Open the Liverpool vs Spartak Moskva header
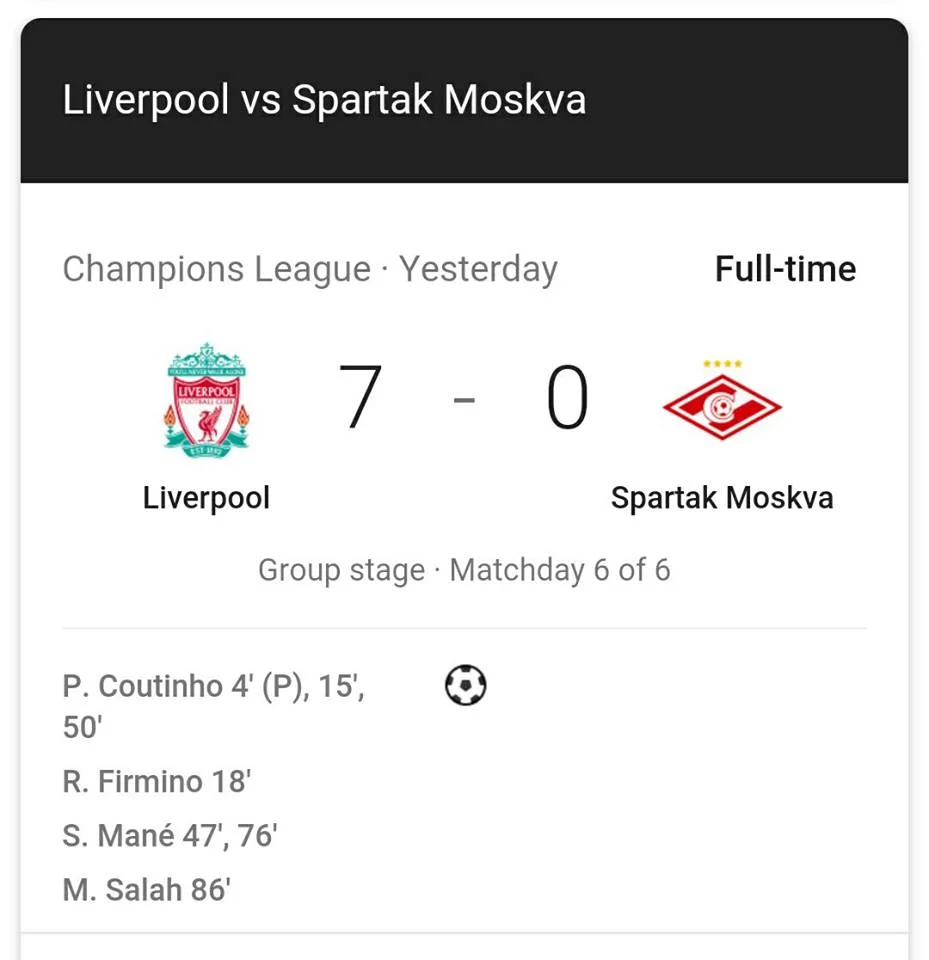Screen dimensions: 929x960 (324, 101)
